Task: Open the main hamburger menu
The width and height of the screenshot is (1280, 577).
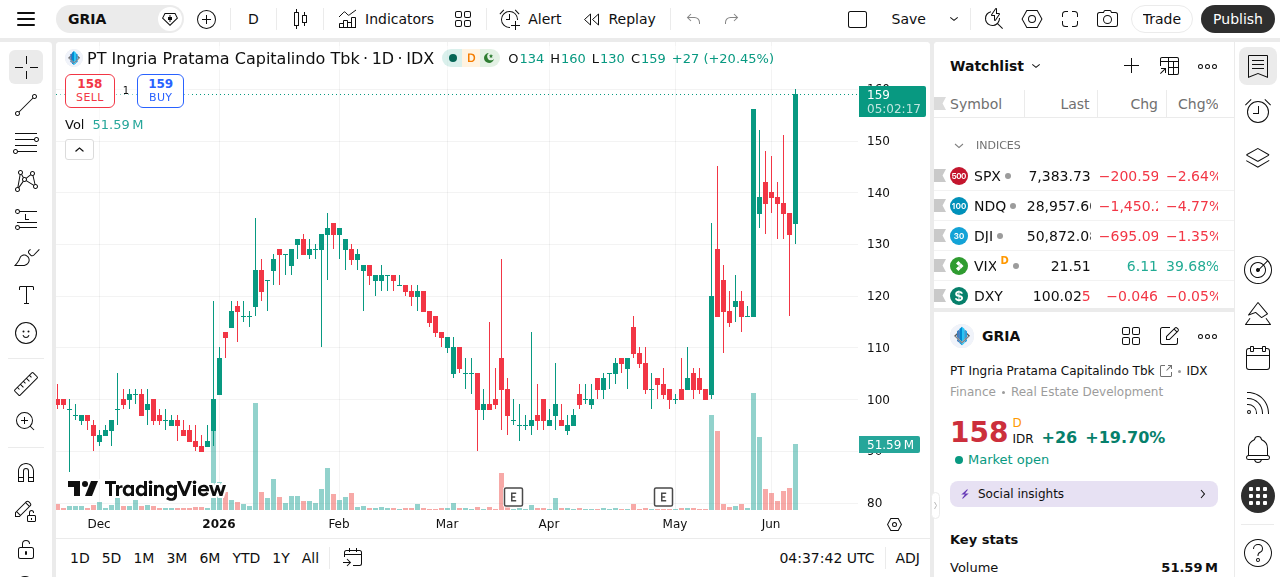Action: [x=26, y=19]
